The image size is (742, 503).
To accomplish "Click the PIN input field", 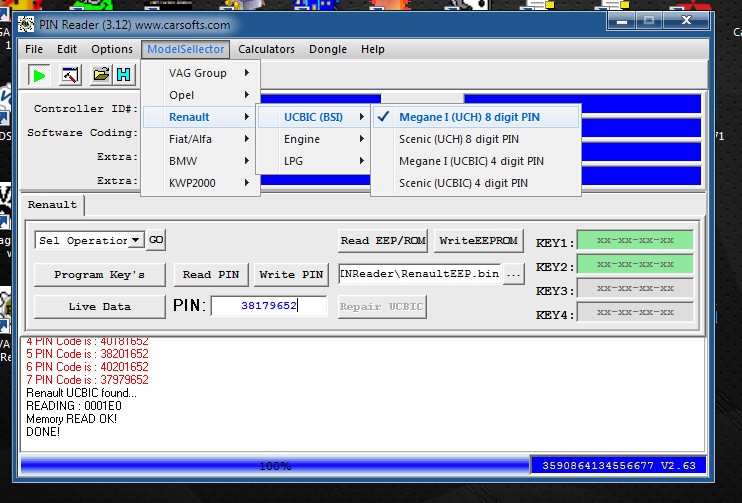I will [269, 306].
